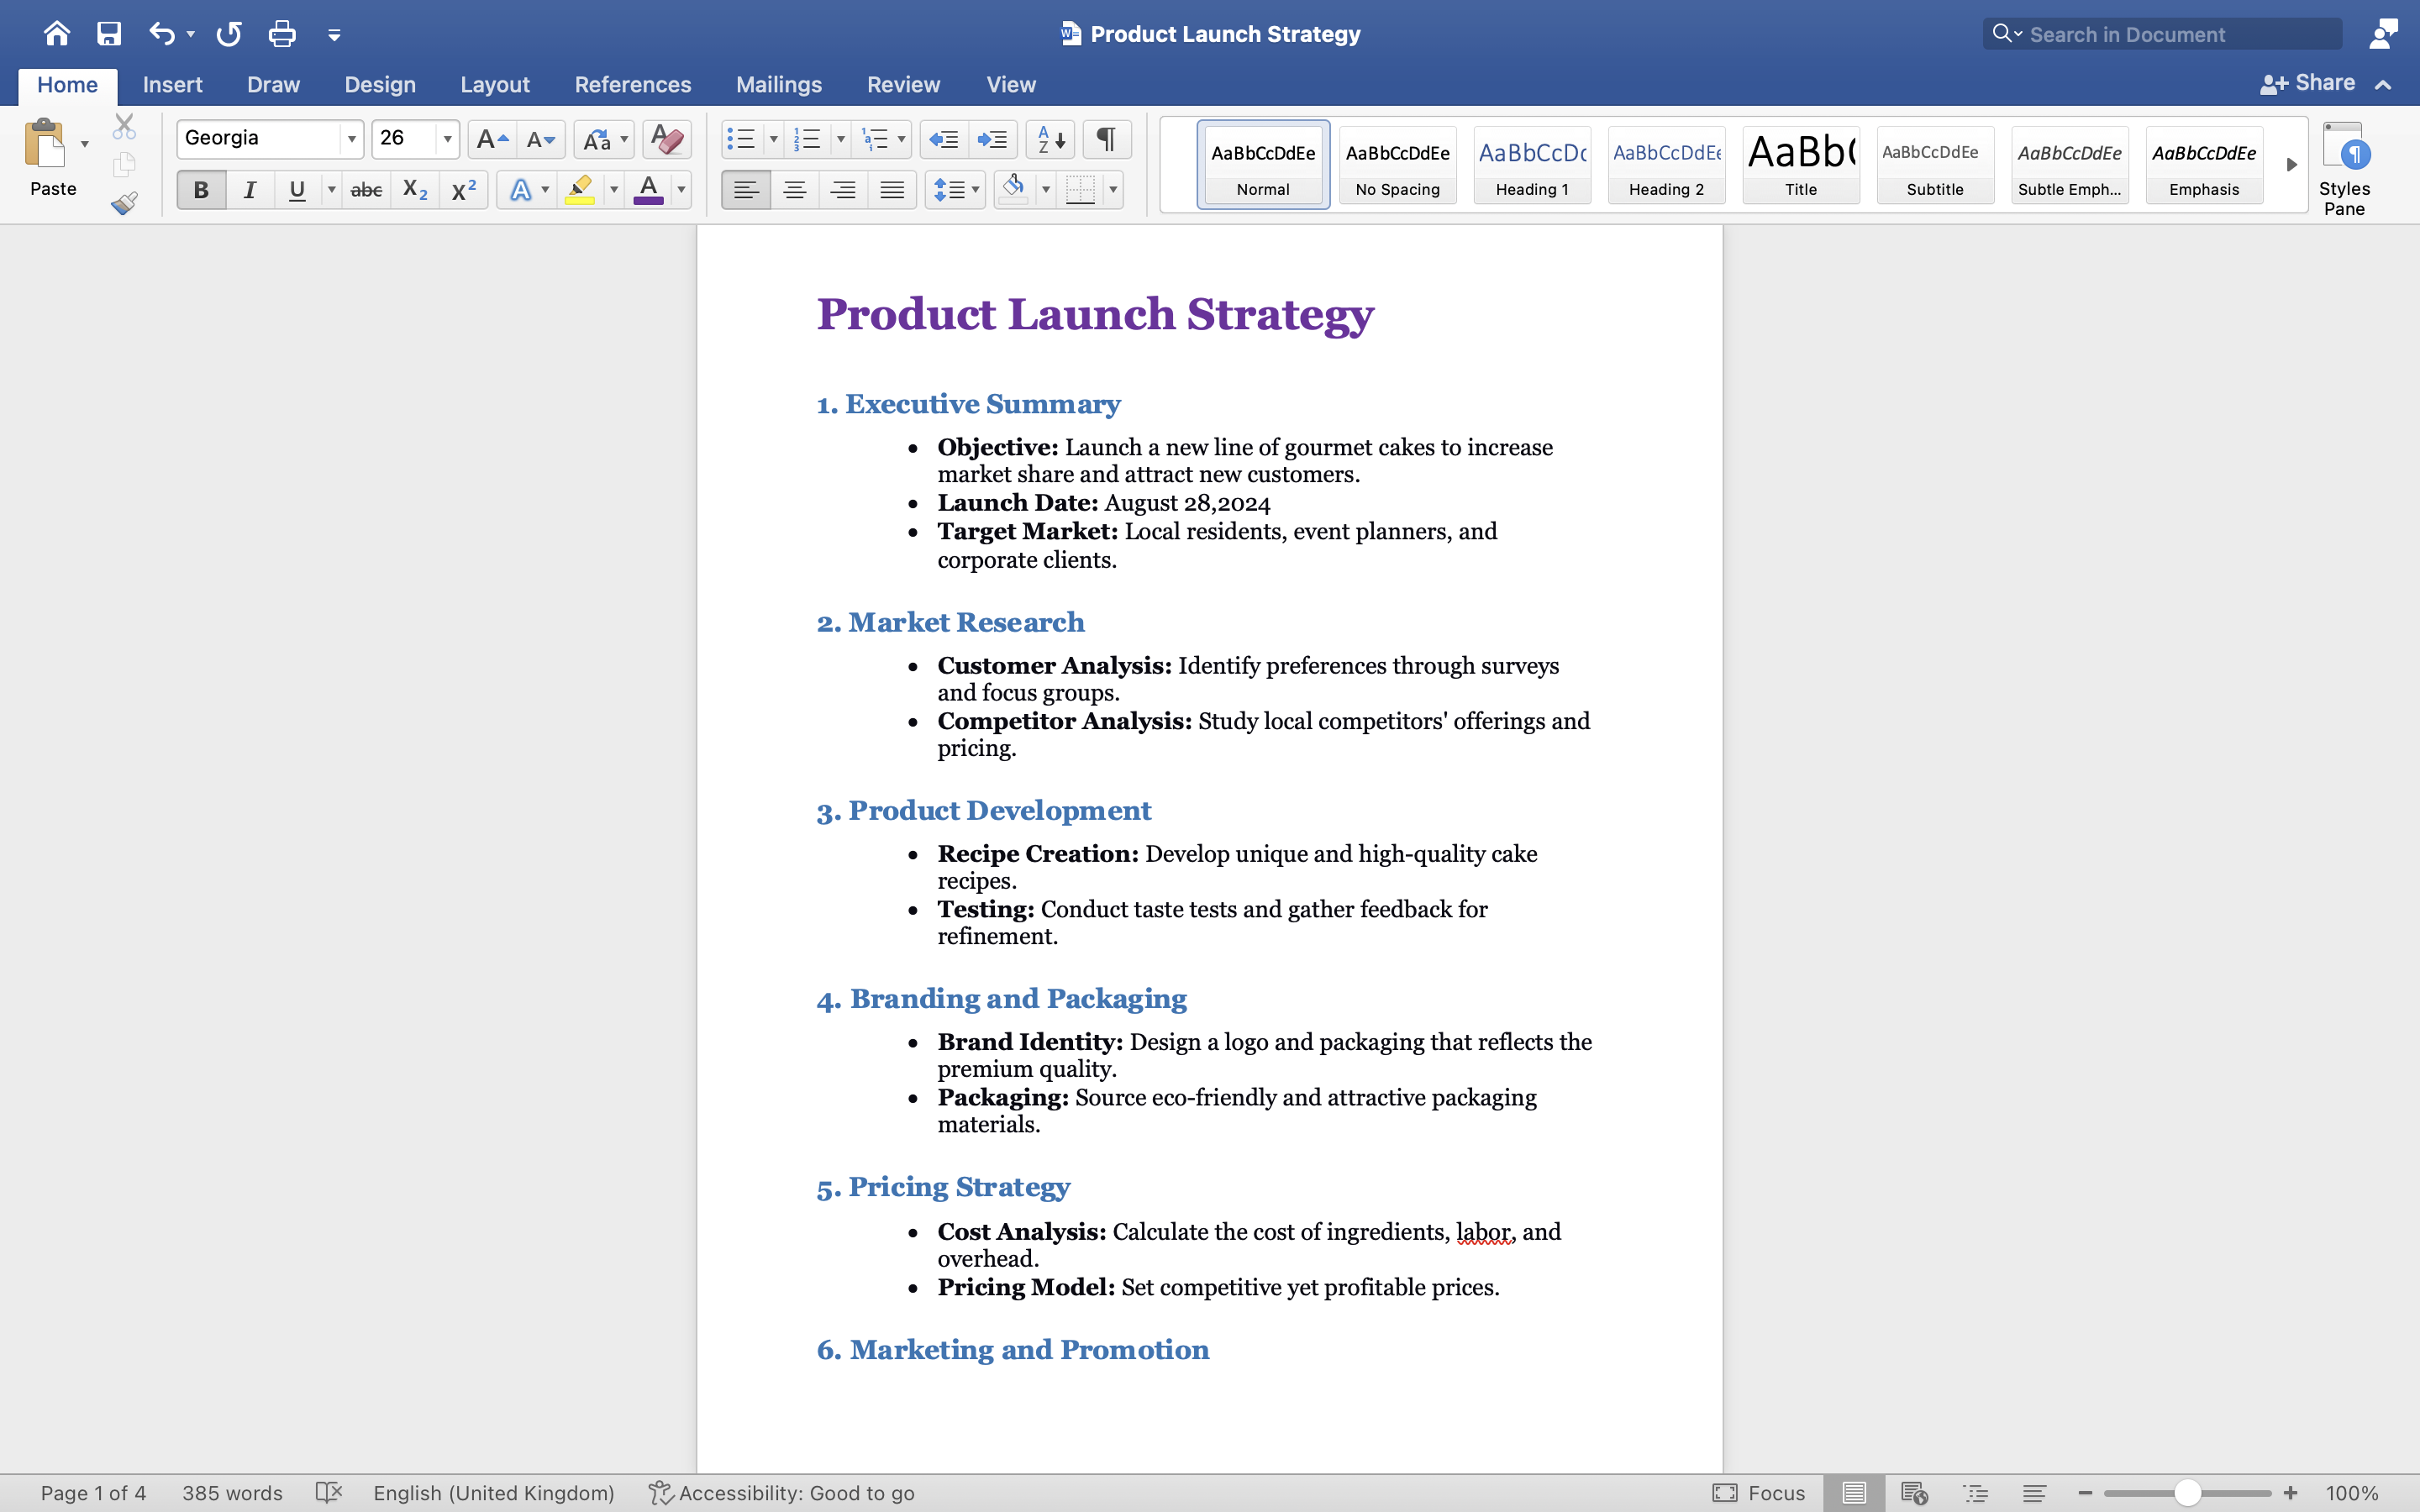Toggle Italic formatting
The width and height of the screenshot is (2420, 1512).
coord(250,190)
